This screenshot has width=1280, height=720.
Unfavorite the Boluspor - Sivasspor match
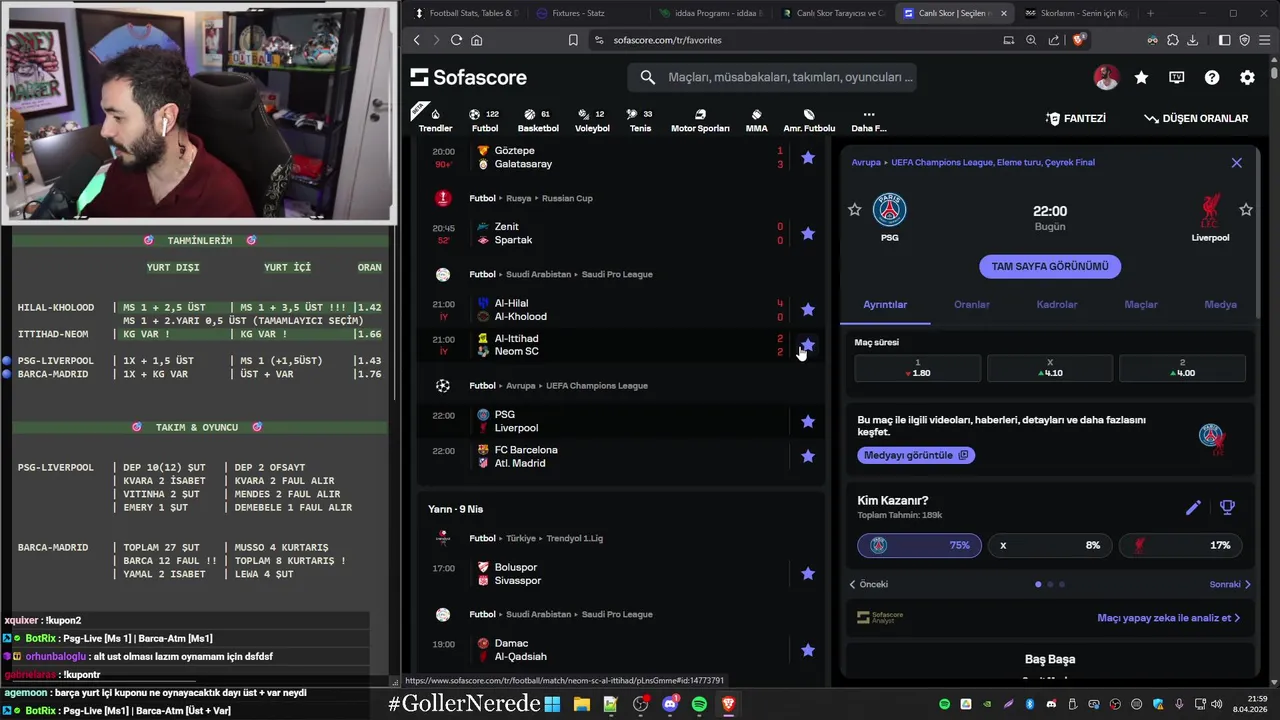coord(808,574)
